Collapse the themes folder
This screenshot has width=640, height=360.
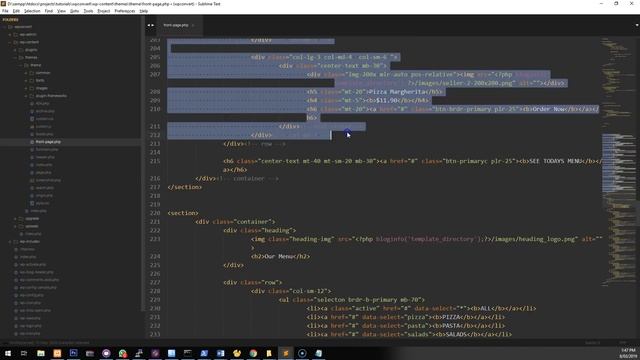pyautogui.click(x=16, y=58)
